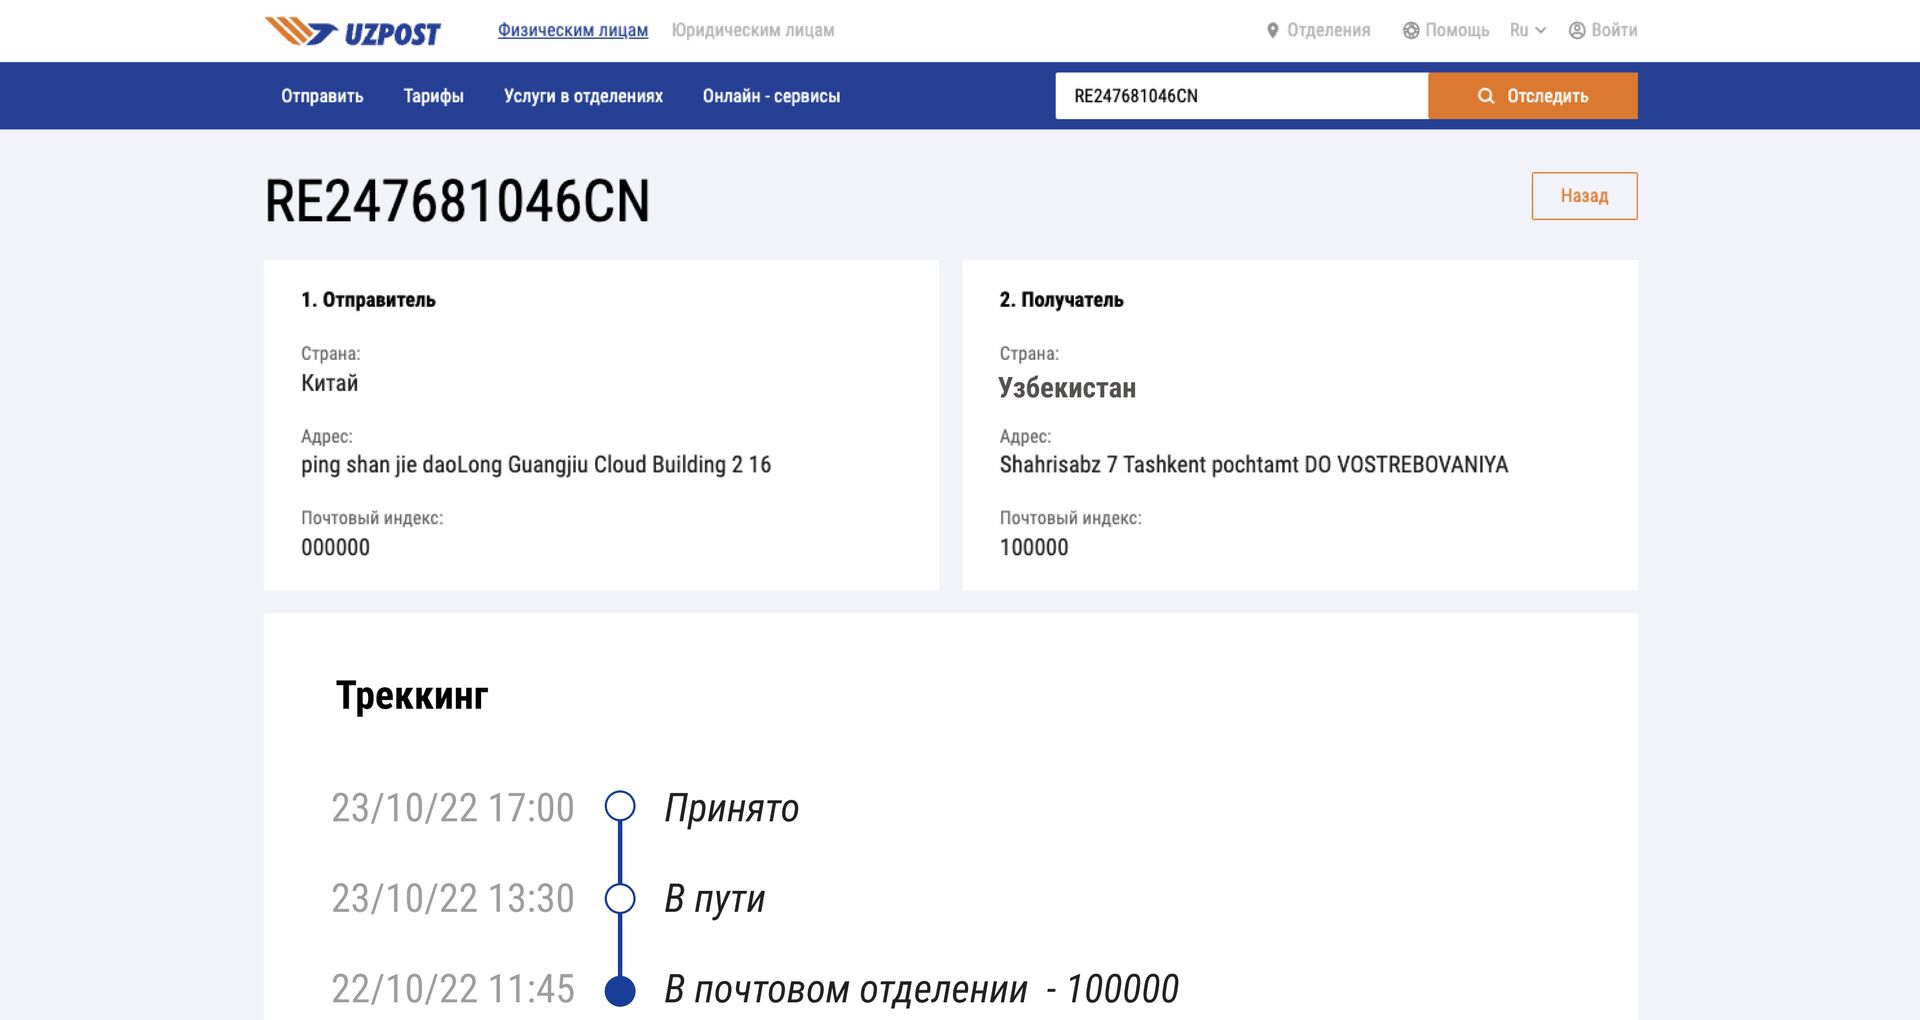
Task: Click the Треккинг heading
Action: coord(412,695)
